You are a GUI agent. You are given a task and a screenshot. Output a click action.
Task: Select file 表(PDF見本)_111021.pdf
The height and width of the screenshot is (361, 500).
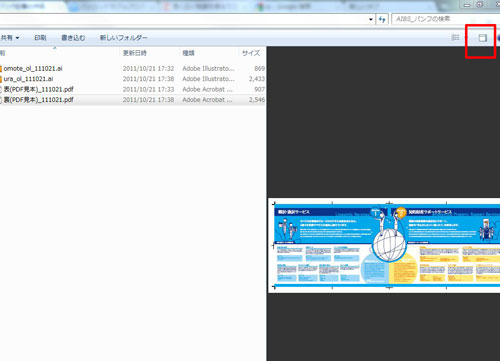38,89
